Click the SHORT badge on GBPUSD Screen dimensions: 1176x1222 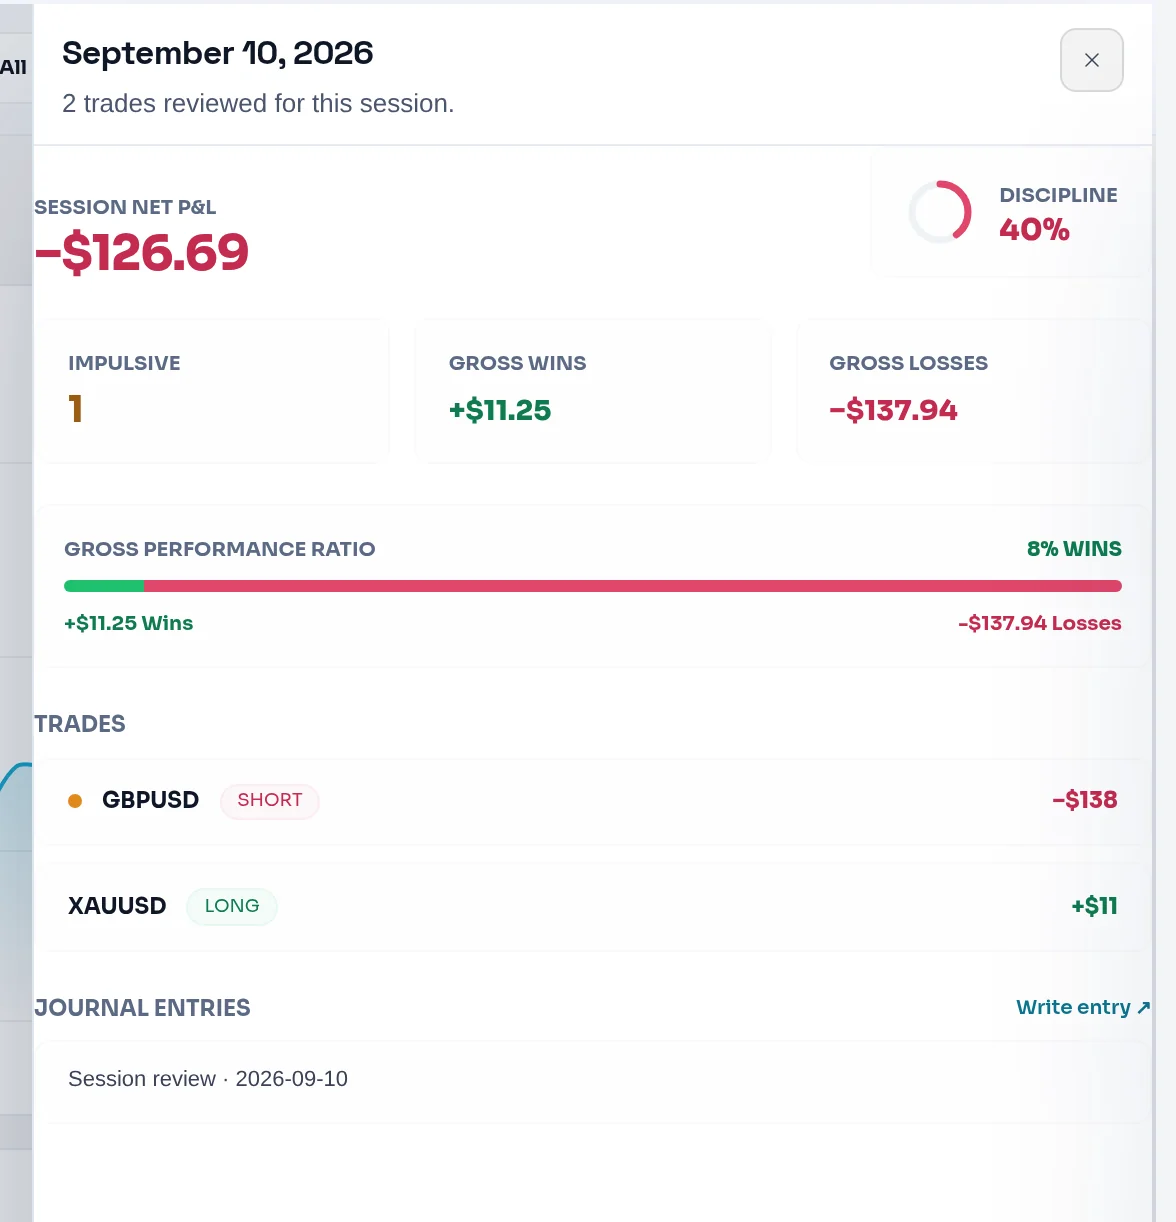[x=270, y=801]
